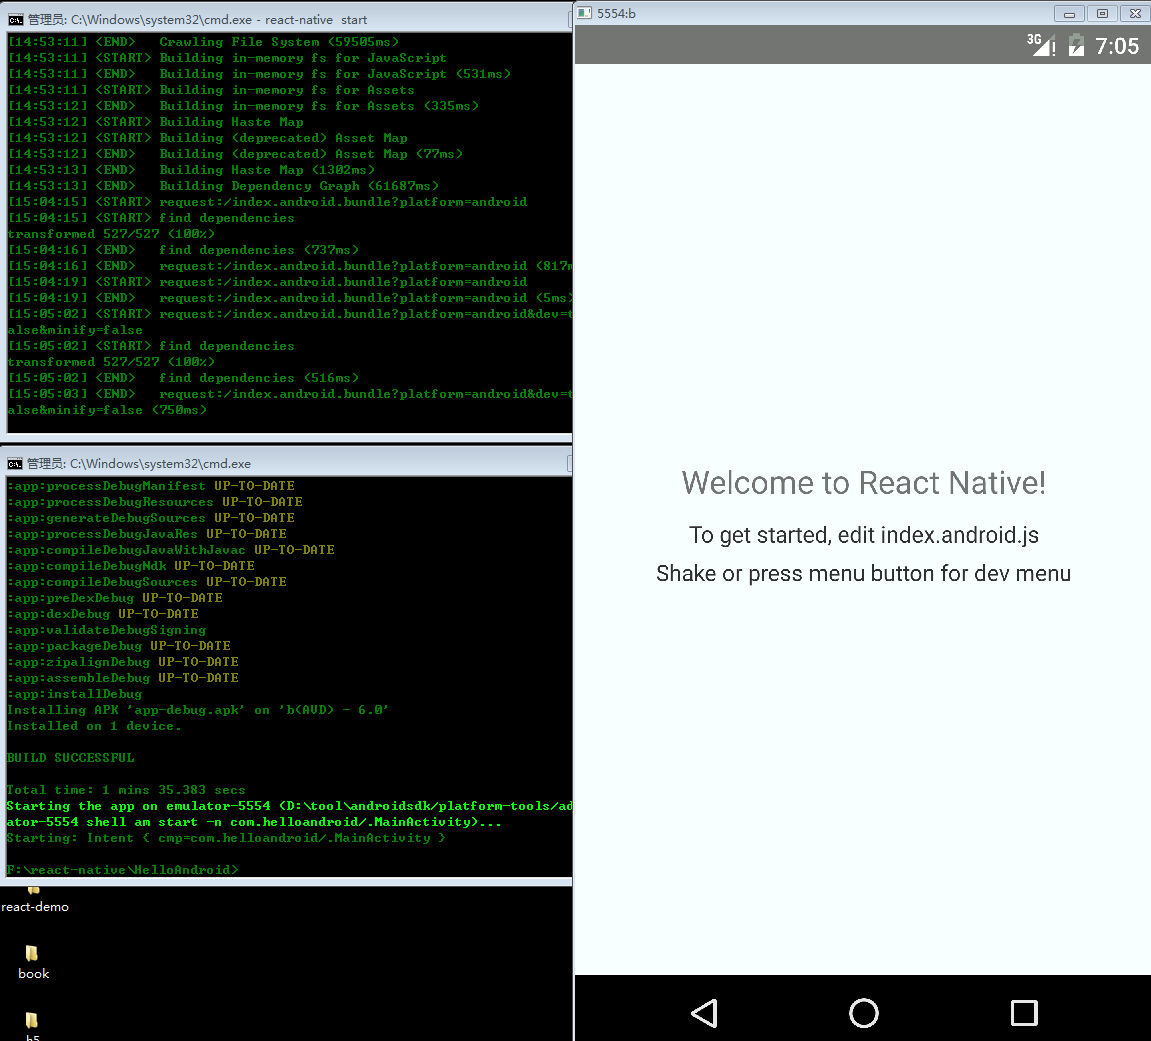
Task: Click the 5554:b emulator title text
Action: (616, 13)
